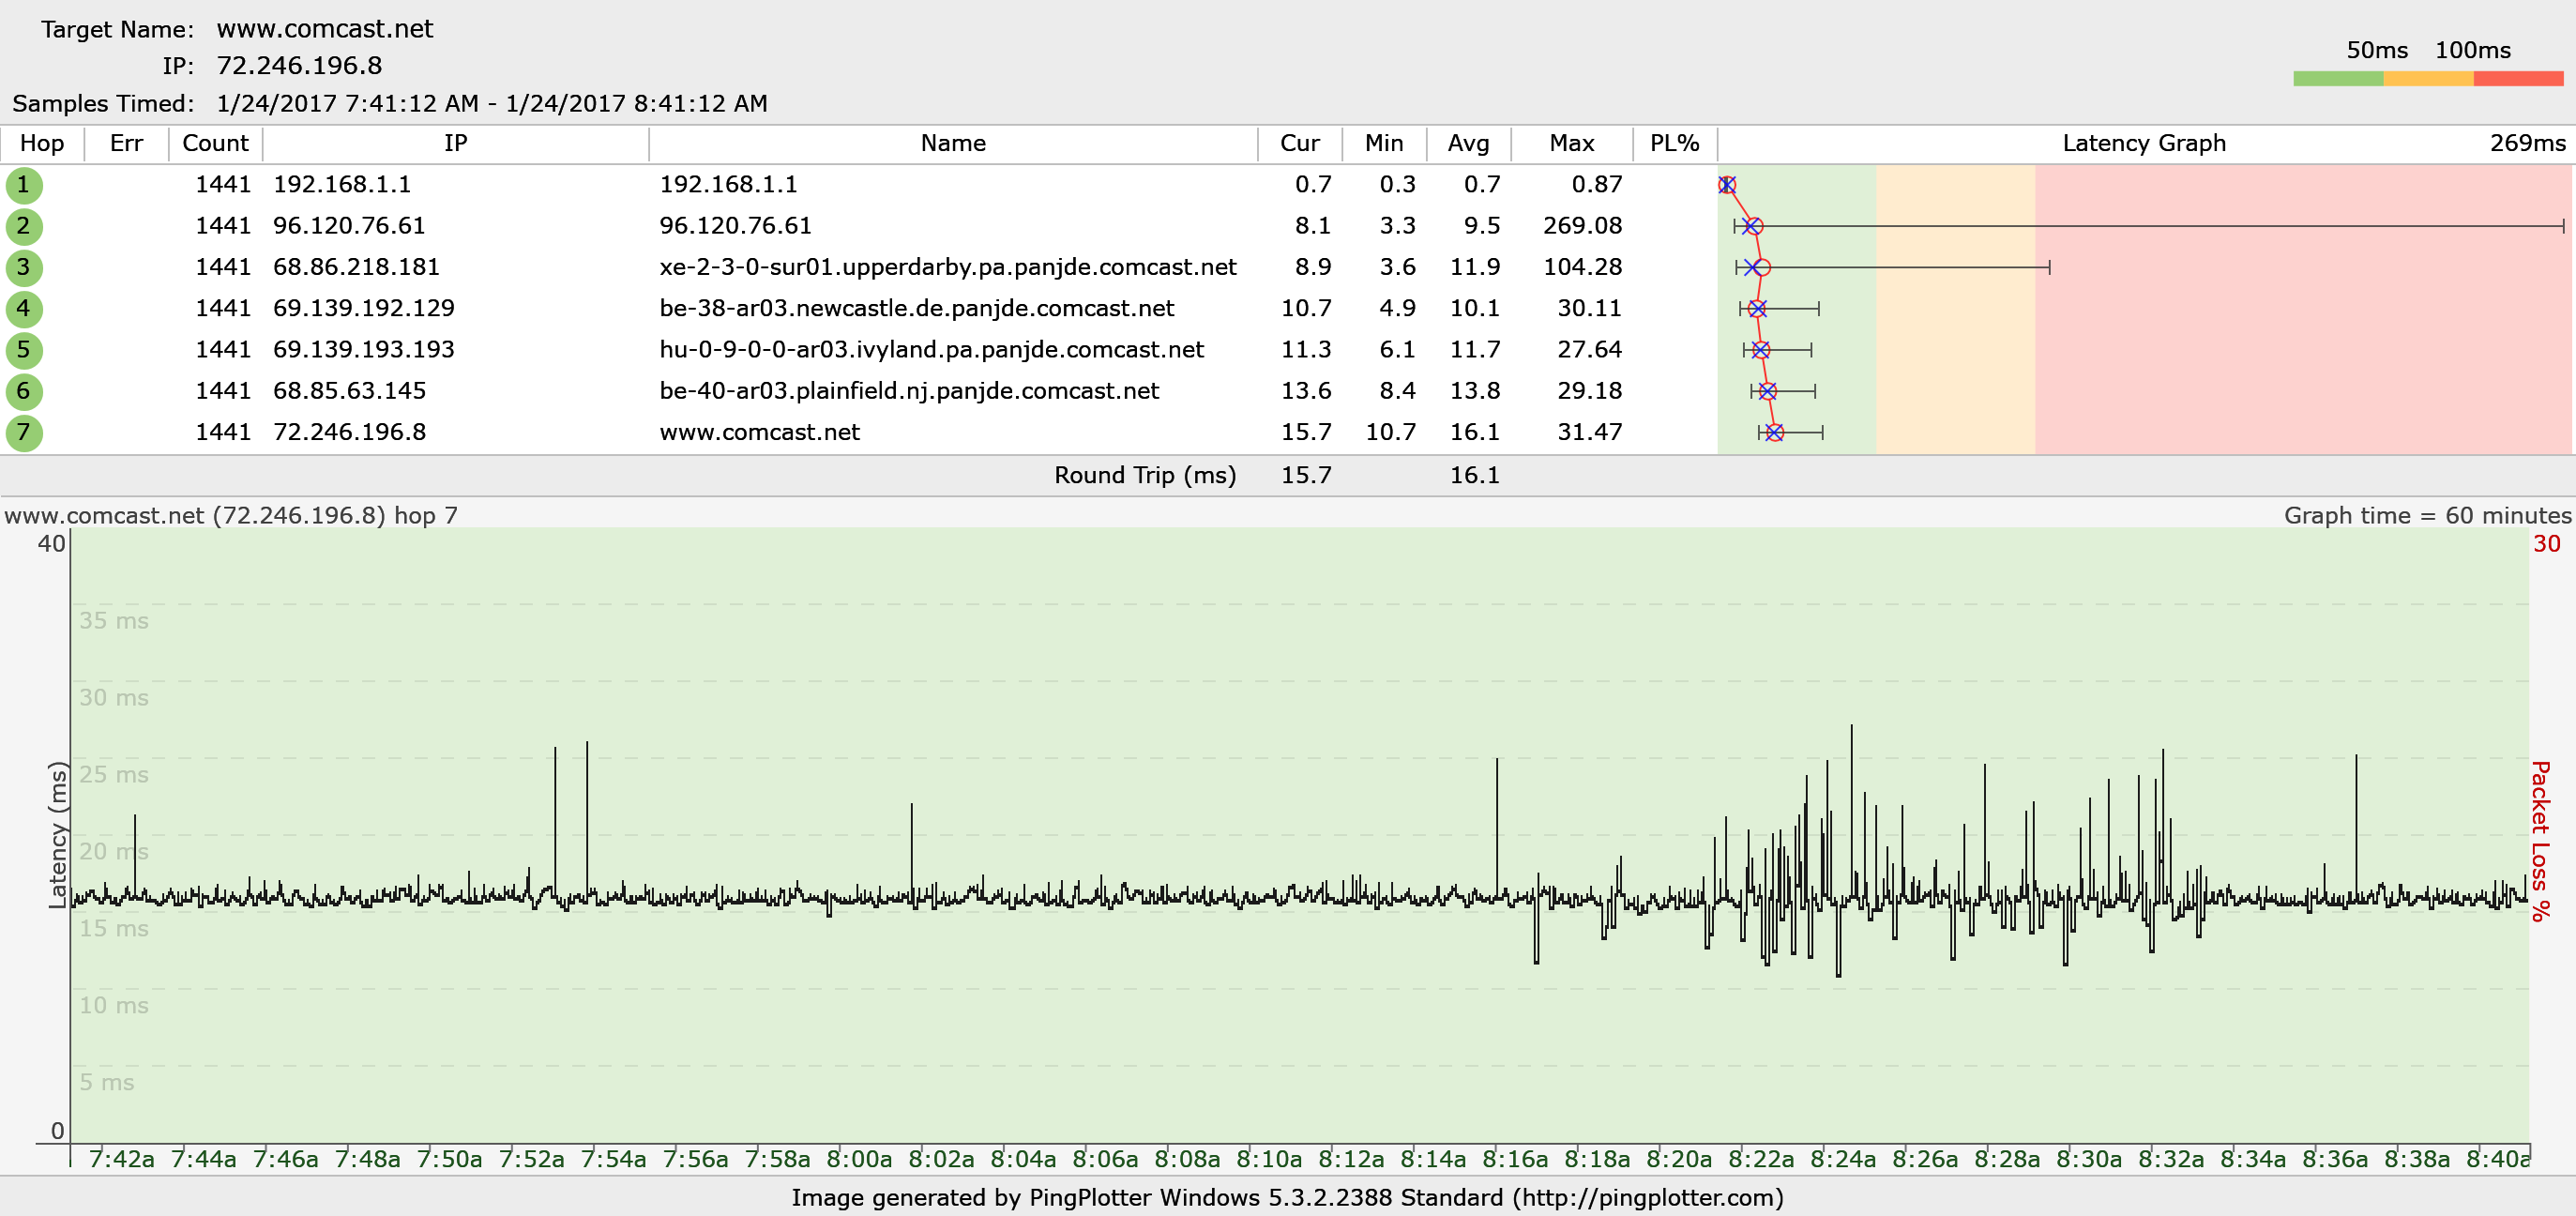This screenshot has height=1216, width=2576.
Task: Select IP cell 68.86.218.181
Action: tap(356, 267)
